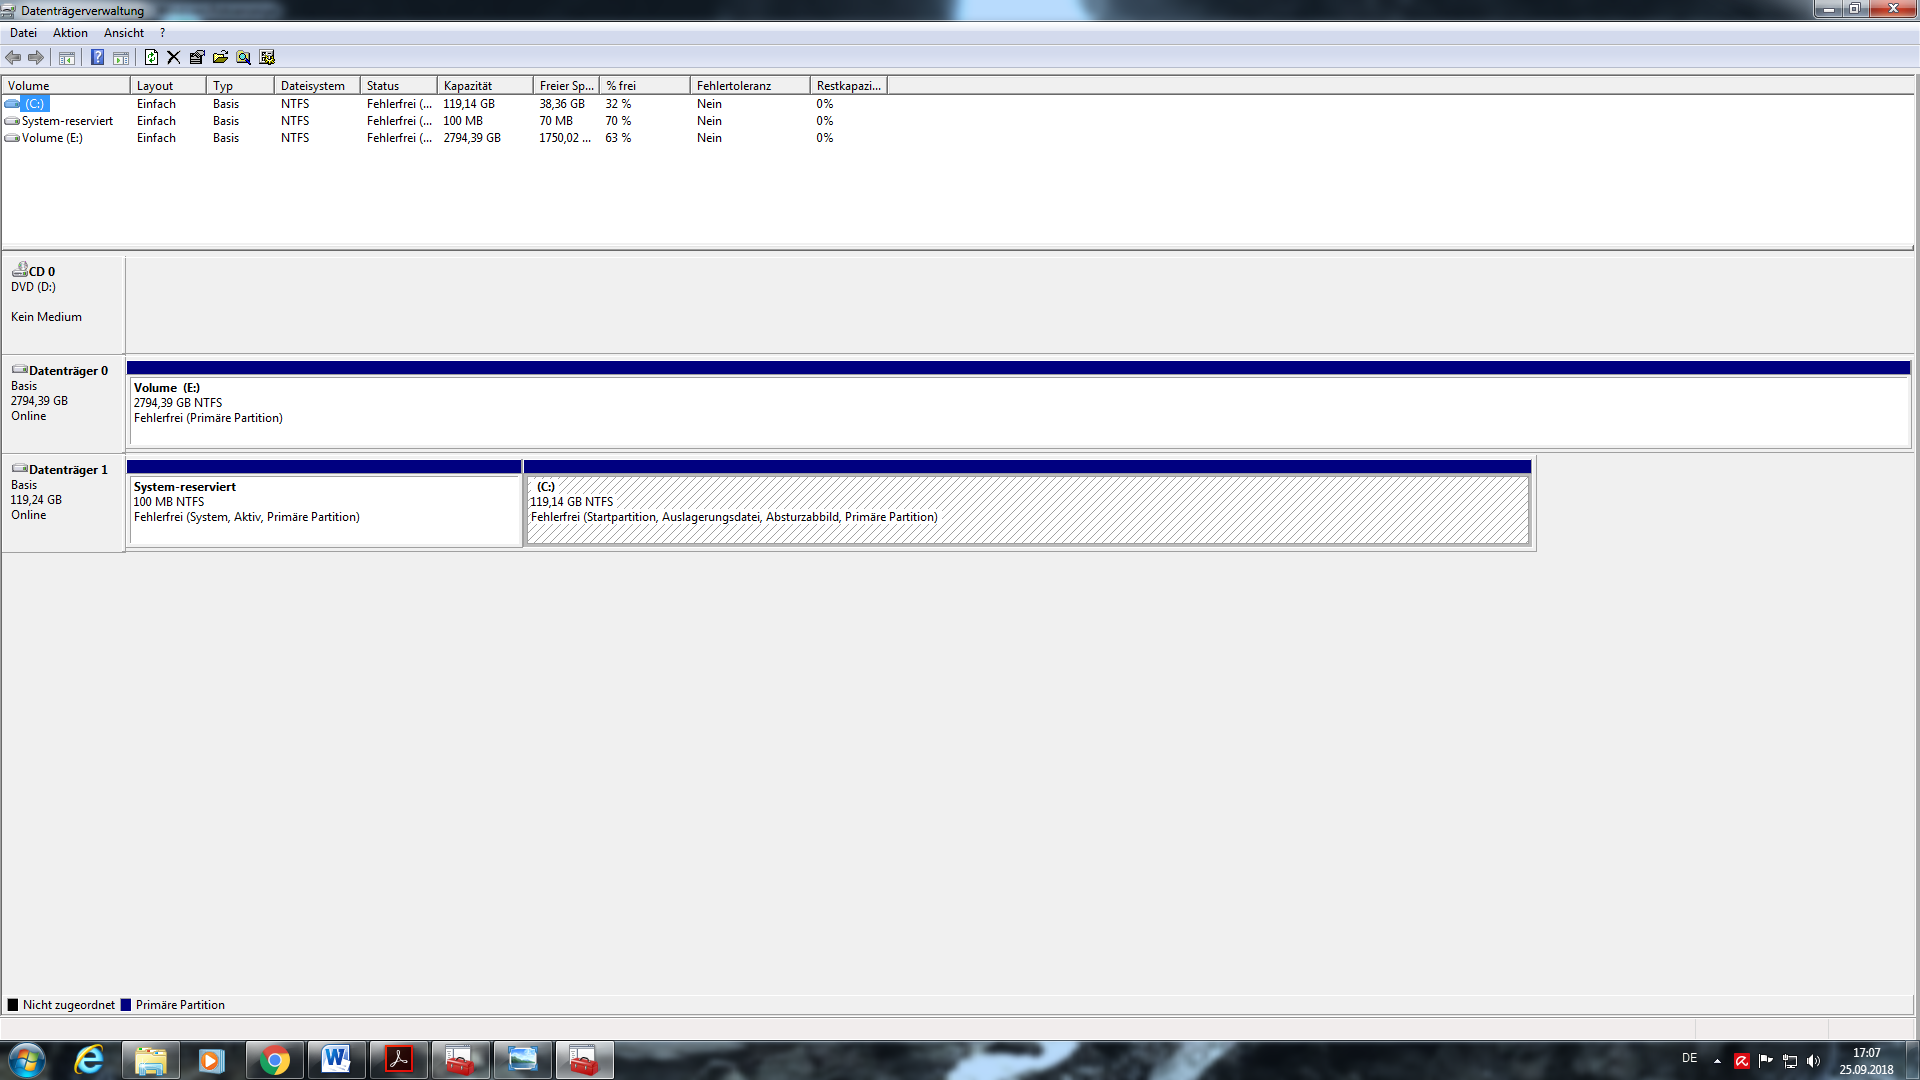This screenshot has width=1920, height=1080.
Task: Show hidden system tray icons arrow
Action: pos(1717,1061)
